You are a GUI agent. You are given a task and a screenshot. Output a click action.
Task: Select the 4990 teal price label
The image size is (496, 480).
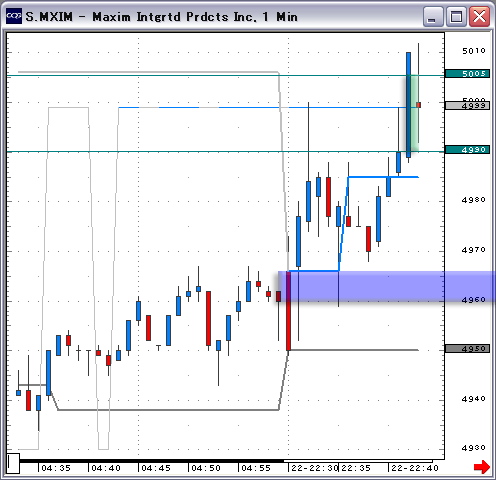[x=467, y=149]
